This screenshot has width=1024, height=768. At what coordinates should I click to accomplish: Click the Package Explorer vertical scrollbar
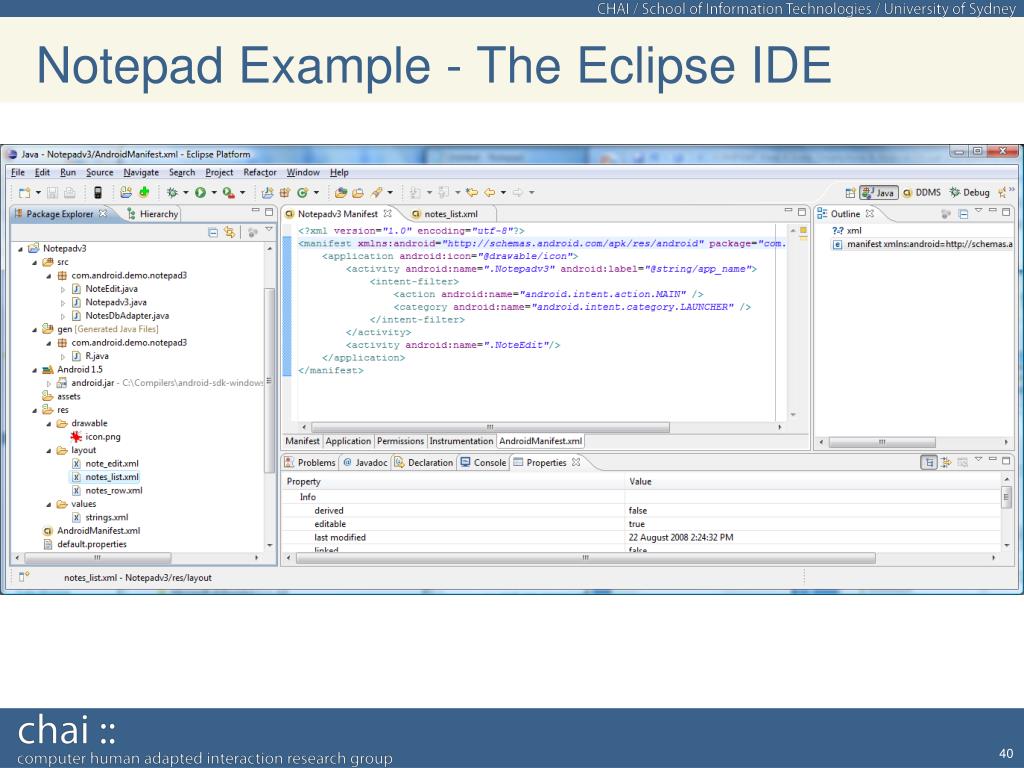point(269,380)
